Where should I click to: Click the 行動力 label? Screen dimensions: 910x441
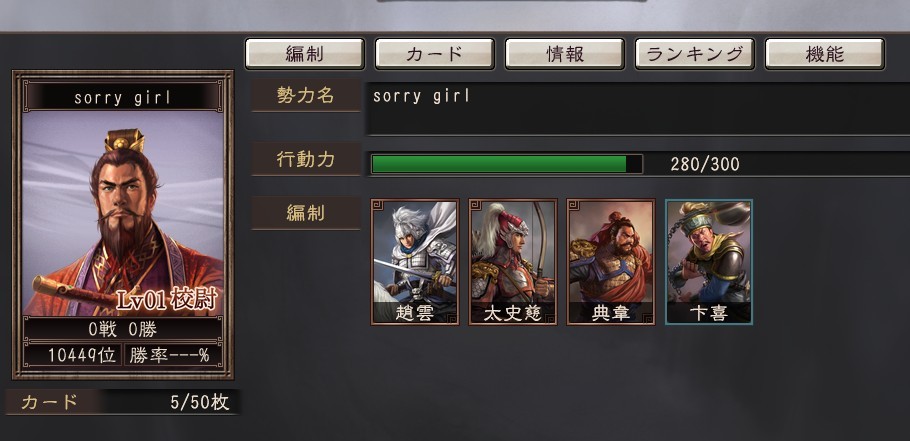tap(306, 160)
